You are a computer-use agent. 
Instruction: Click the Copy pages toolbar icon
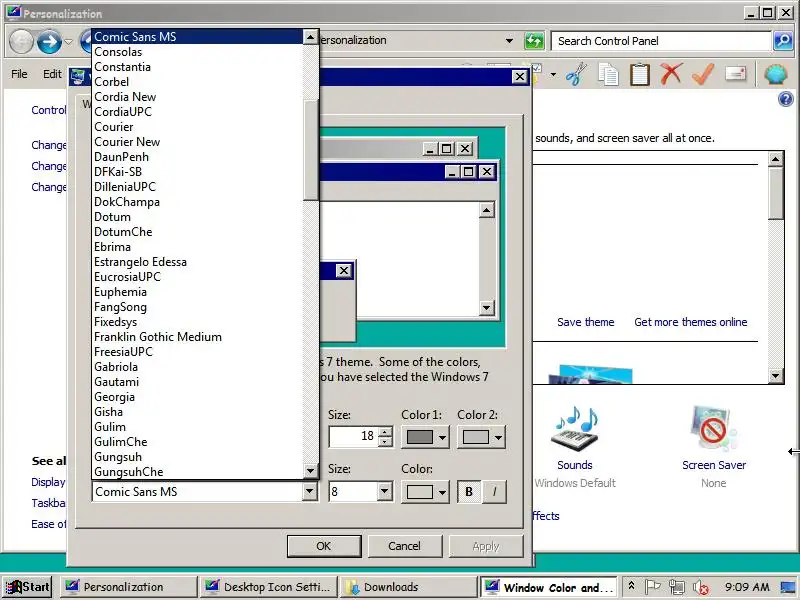(x=608, y=74)
